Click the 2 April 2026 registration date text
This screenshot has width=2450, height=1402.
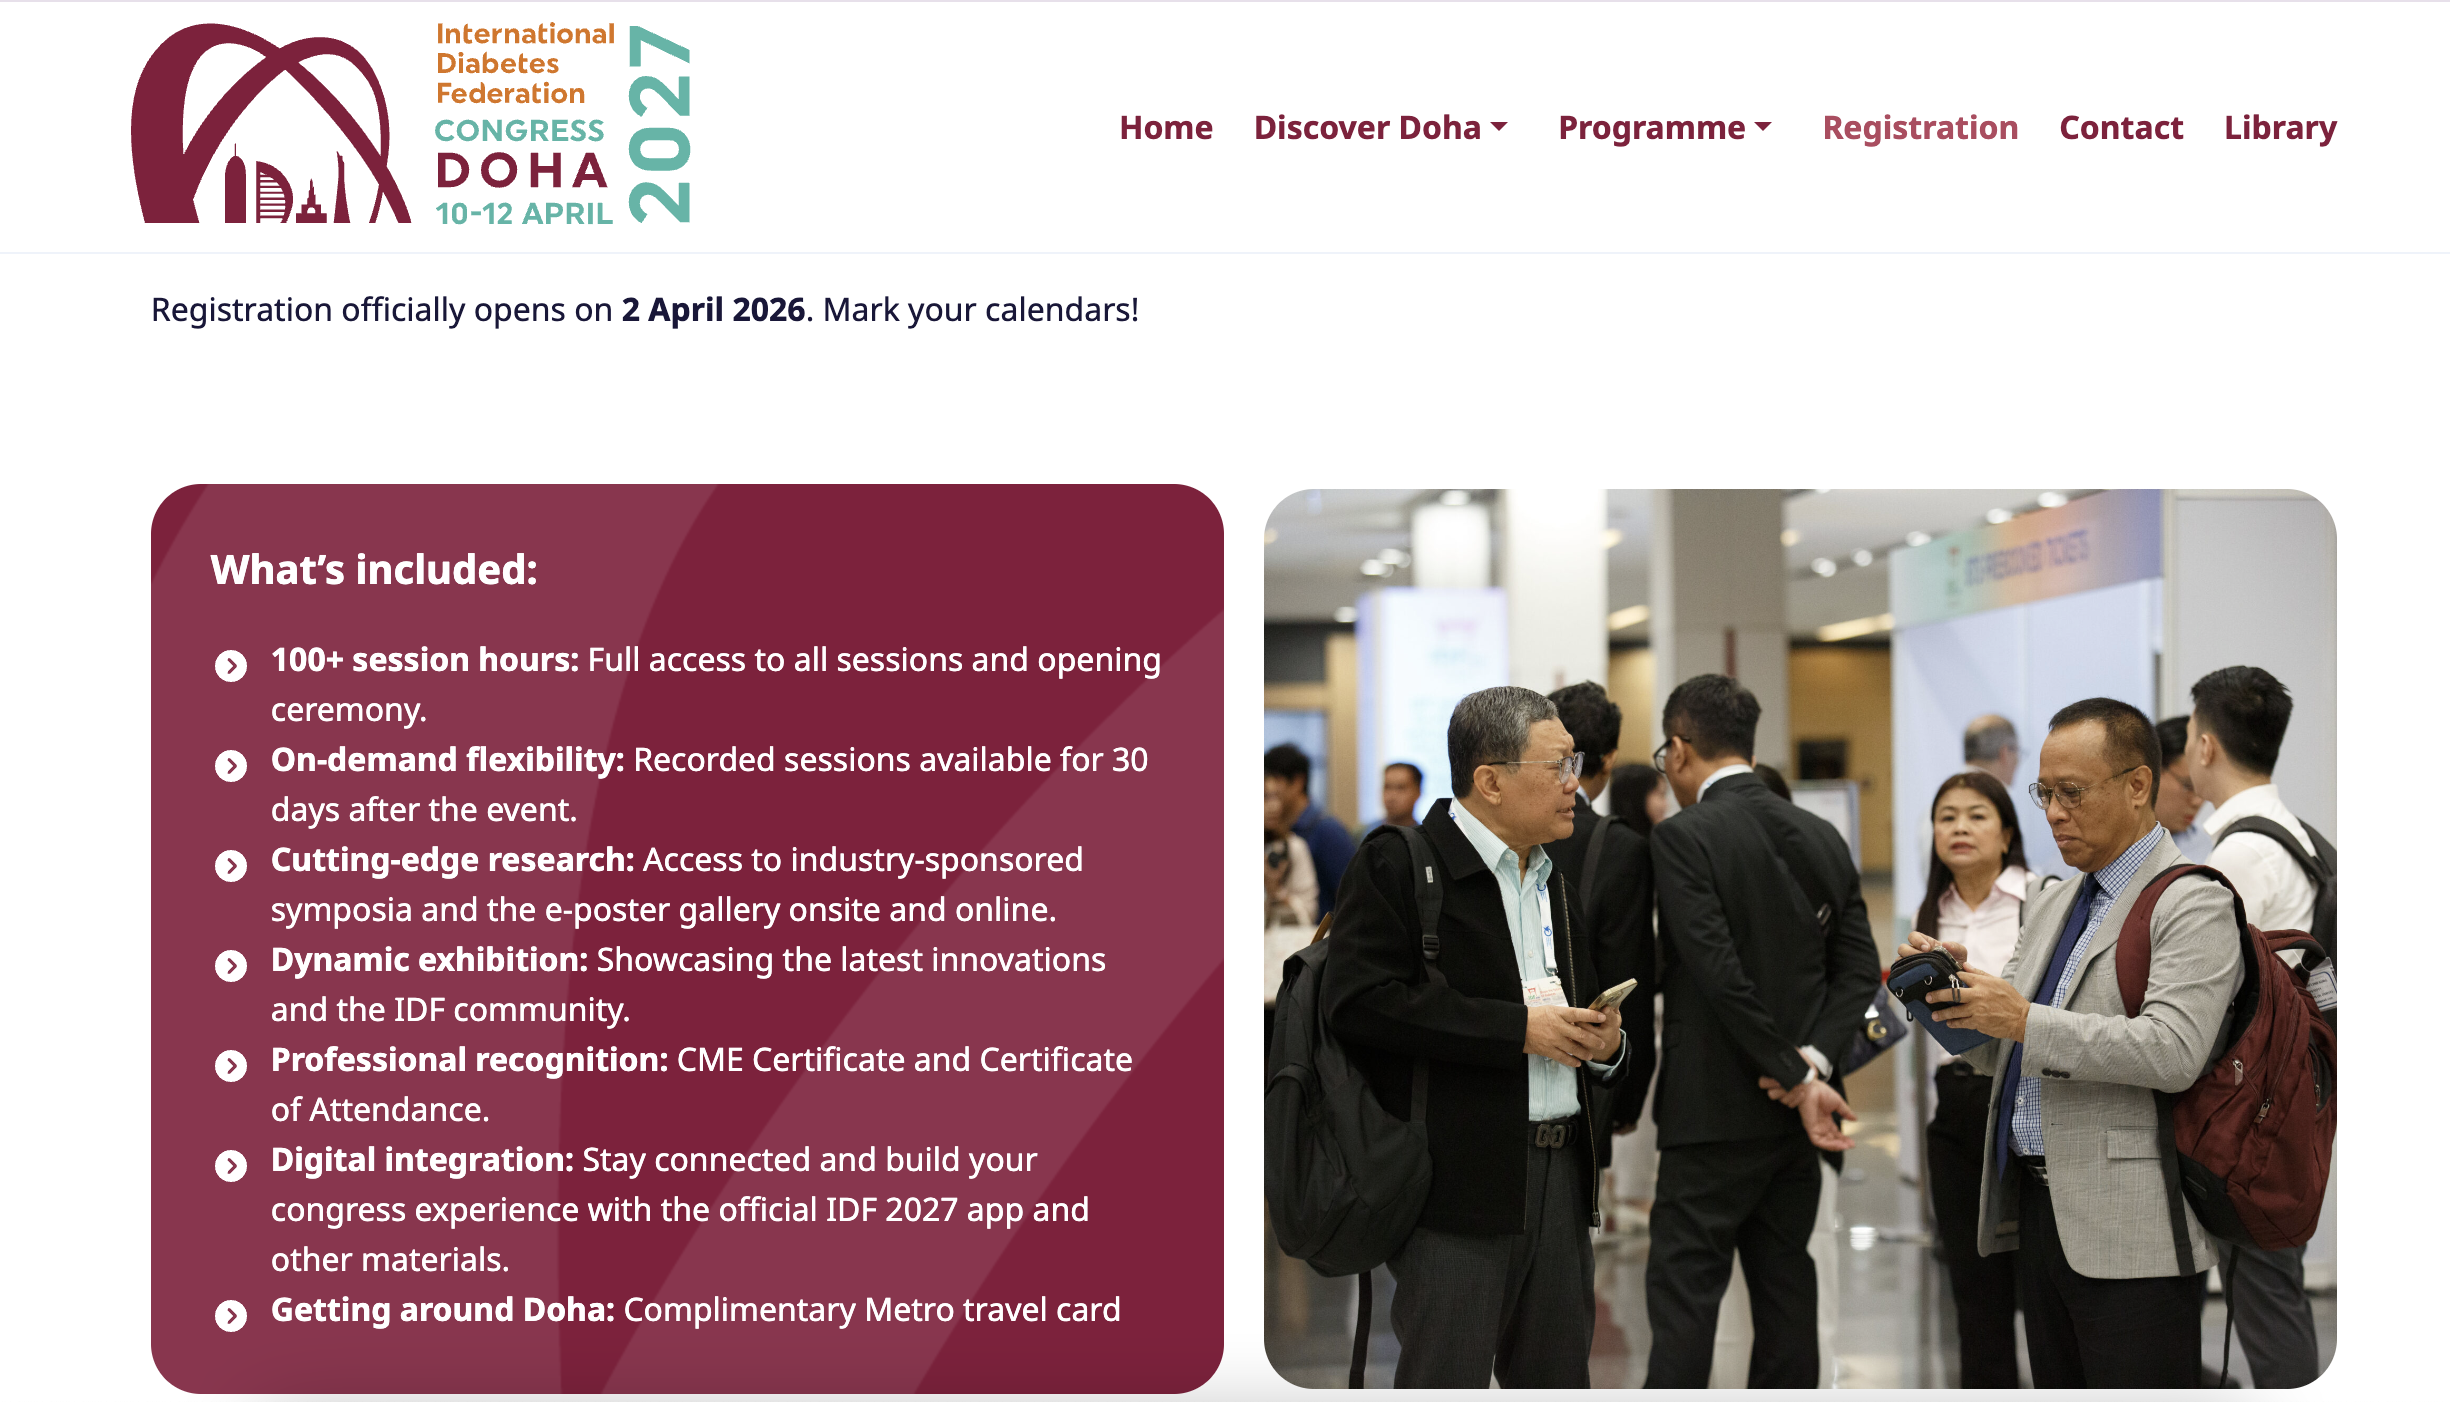pyautogui.click(x=713, y=310)
